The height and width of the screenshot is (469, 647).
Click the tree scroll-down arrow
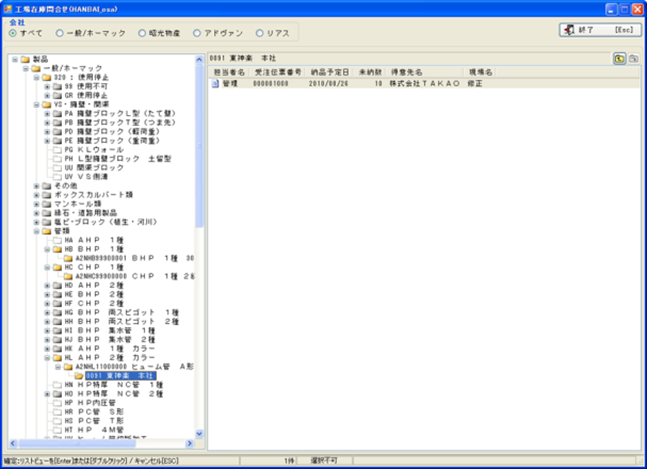tap(199, 434)
